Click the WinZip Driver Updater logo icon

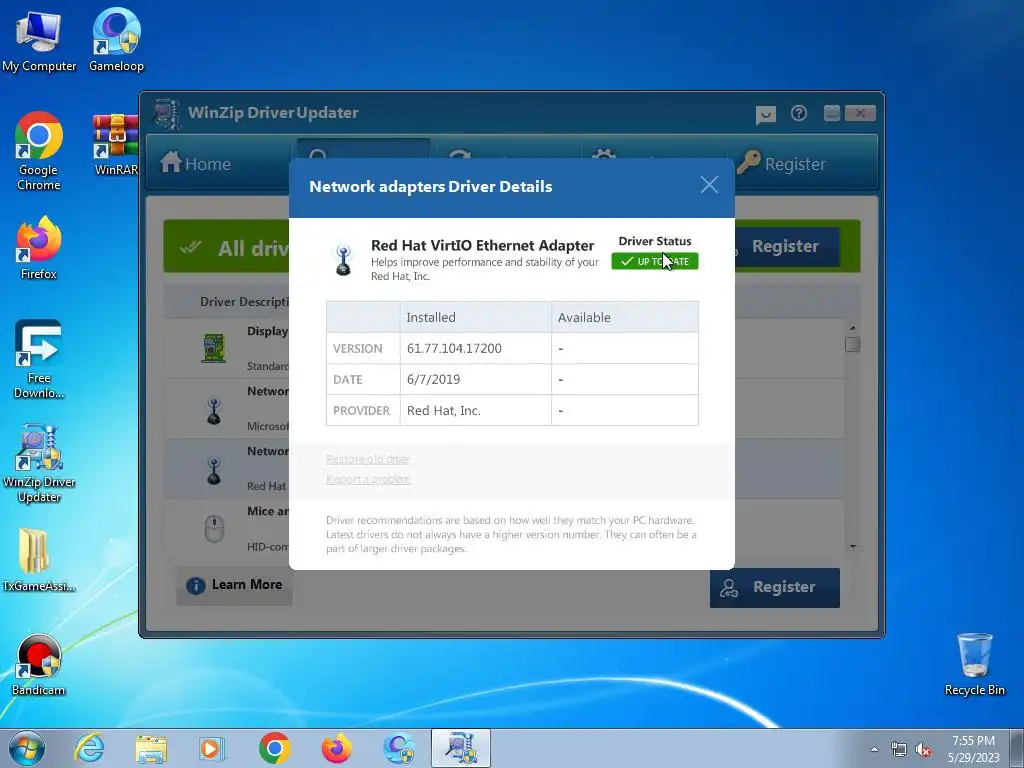[x=167, y=114]
